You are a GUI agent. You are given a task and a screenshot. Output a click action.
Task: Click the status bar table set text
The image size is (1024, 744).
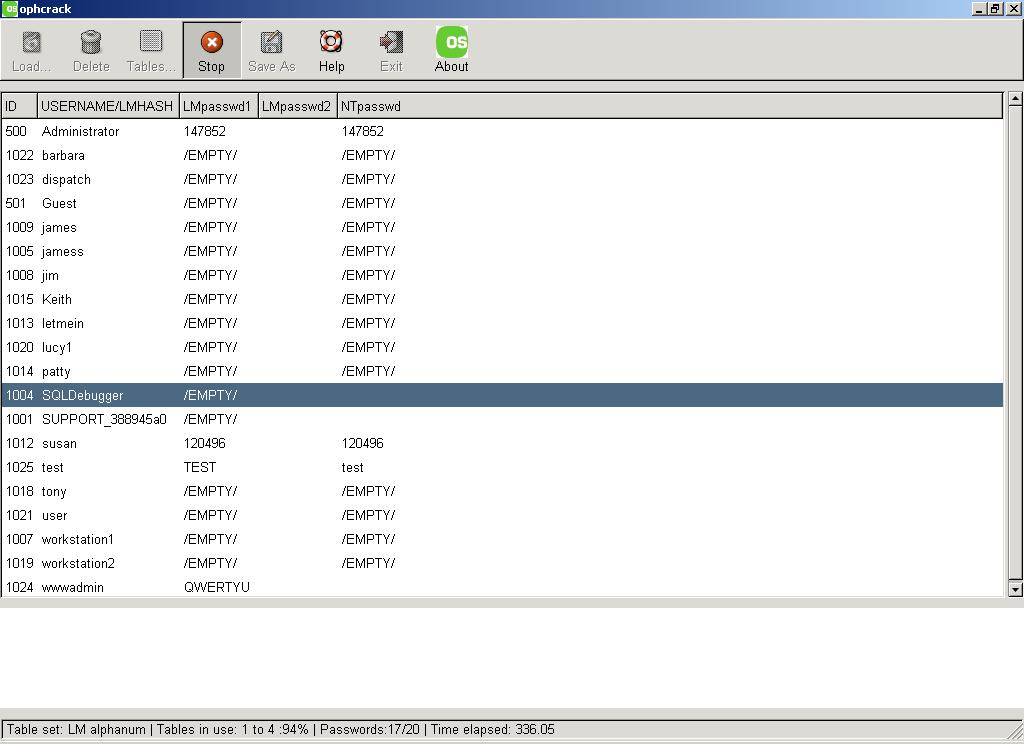click(76, 730)
